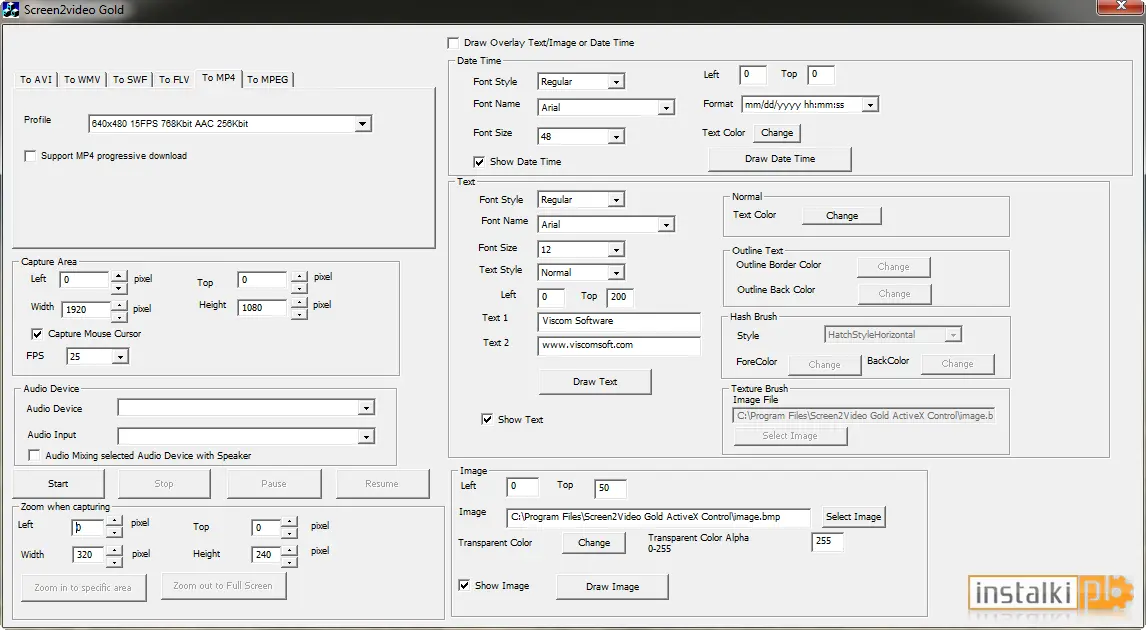This screenshot has height=630, width=1146.
Task: Decrease Zoom Height value with down arrow
Action: point(289,562)
